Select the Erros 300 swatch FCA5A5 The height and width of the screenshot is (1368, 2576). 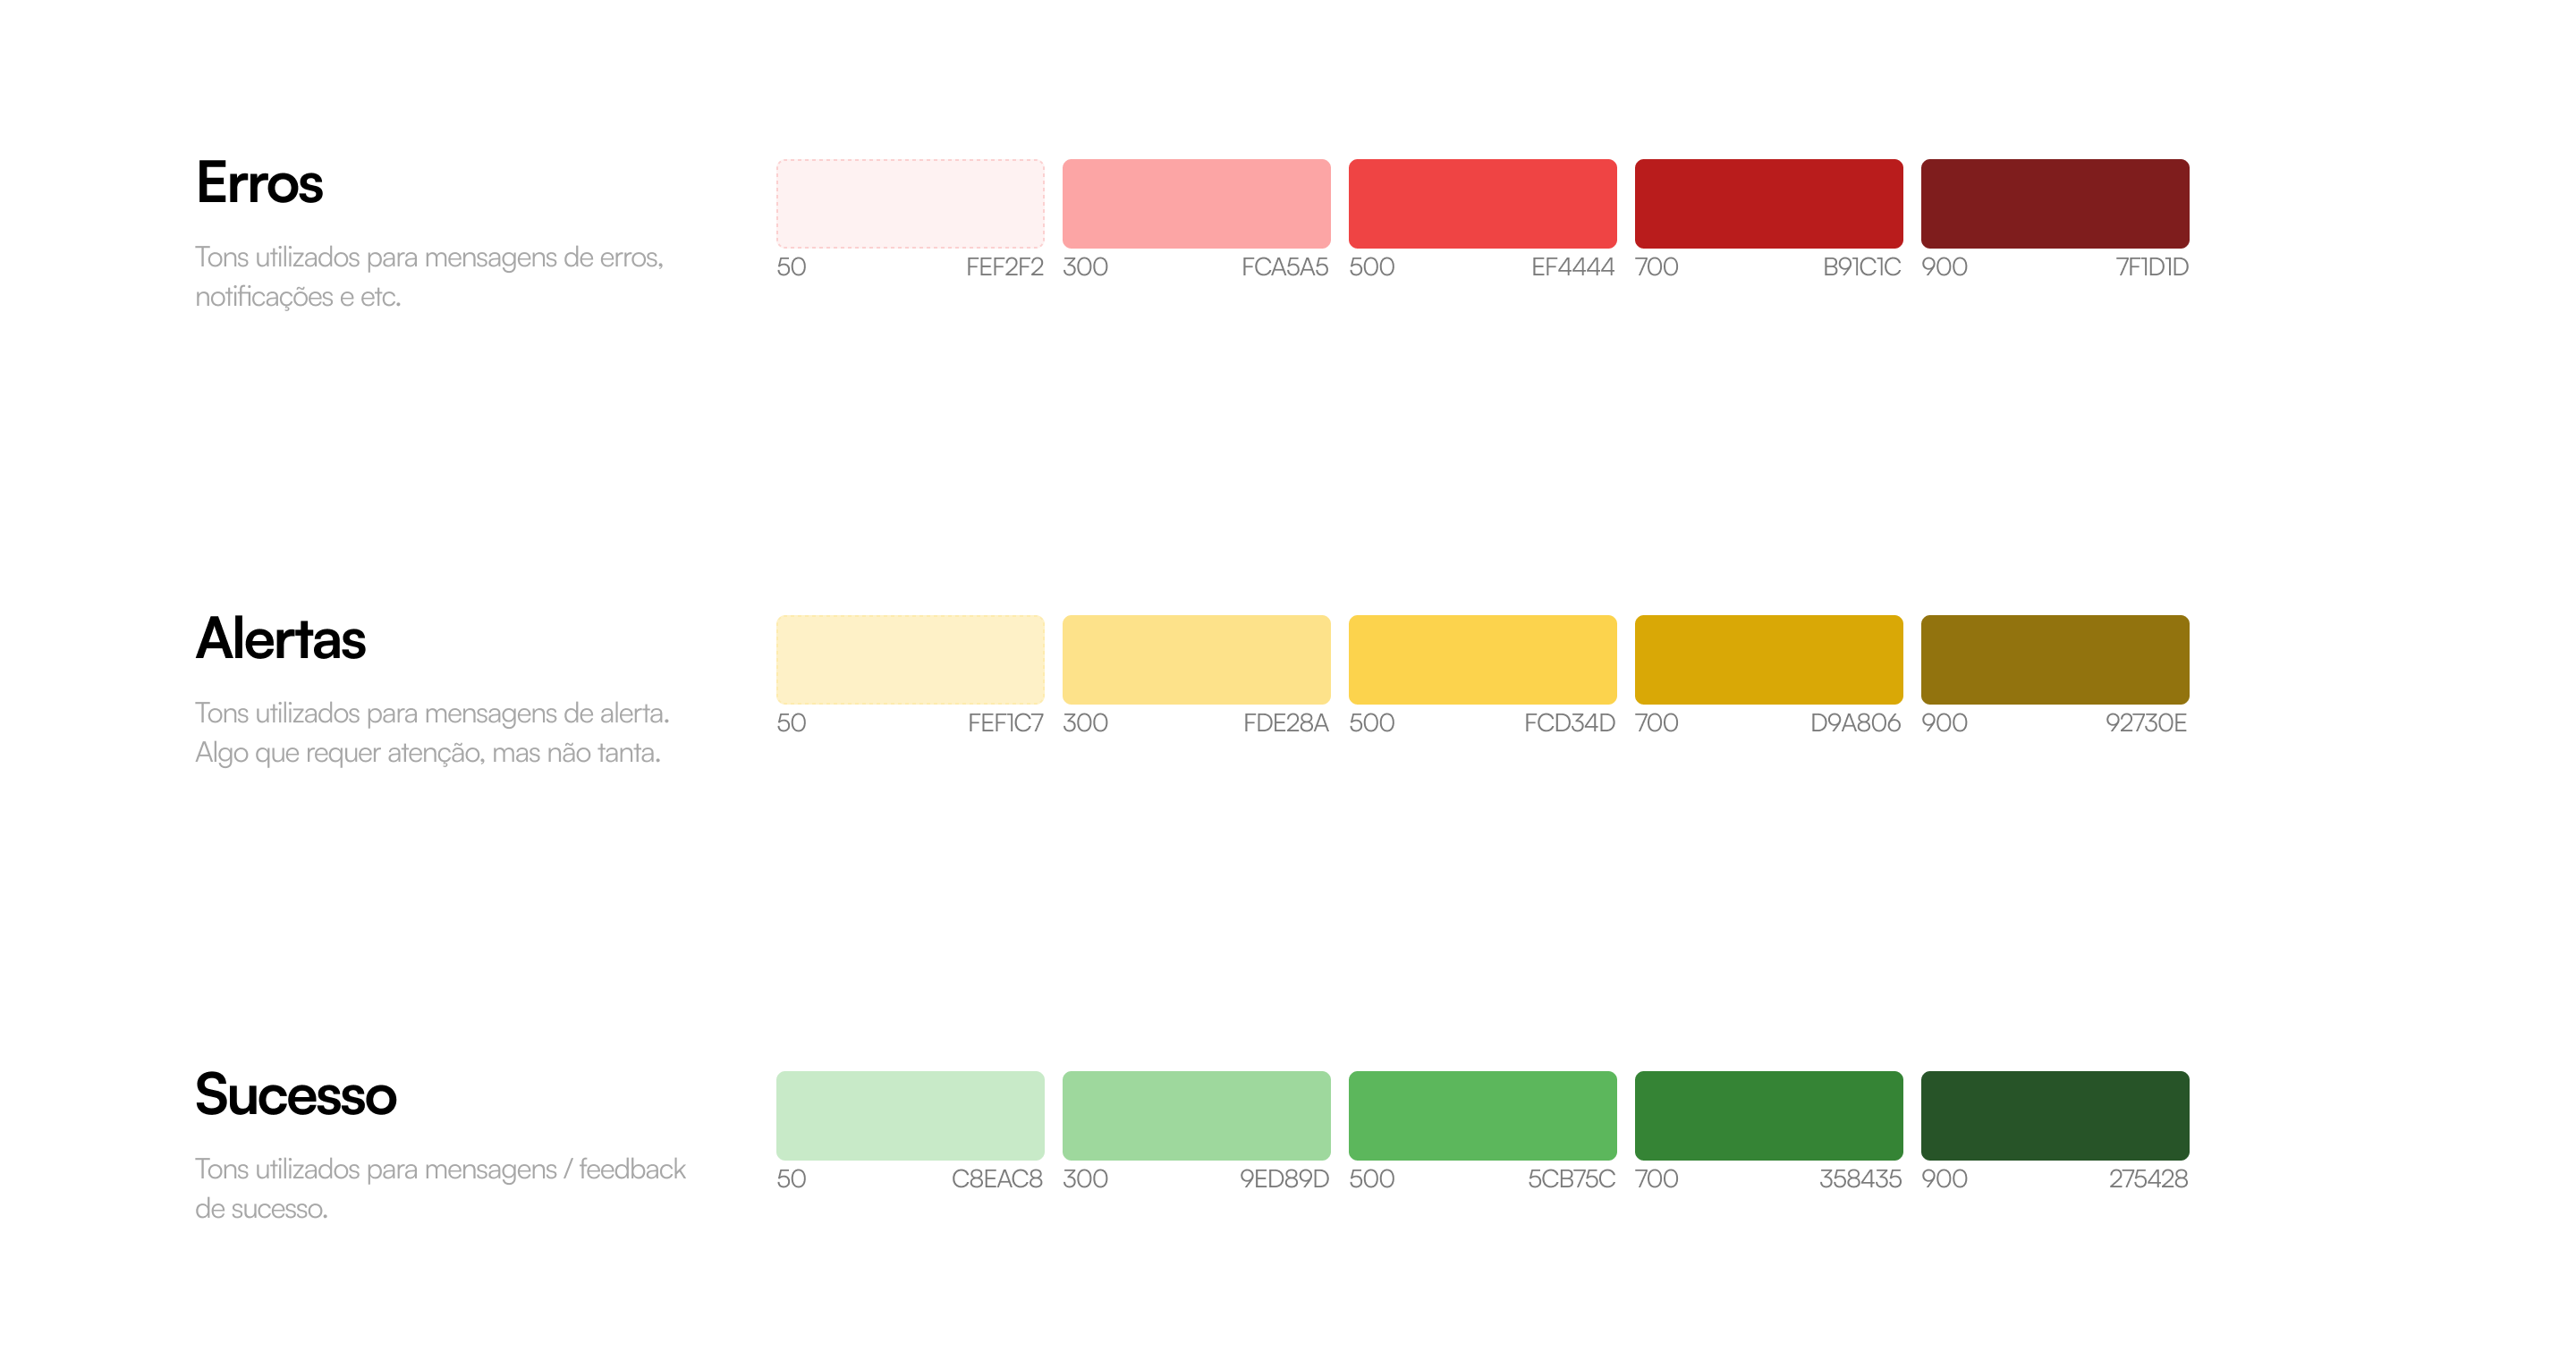1196,203
